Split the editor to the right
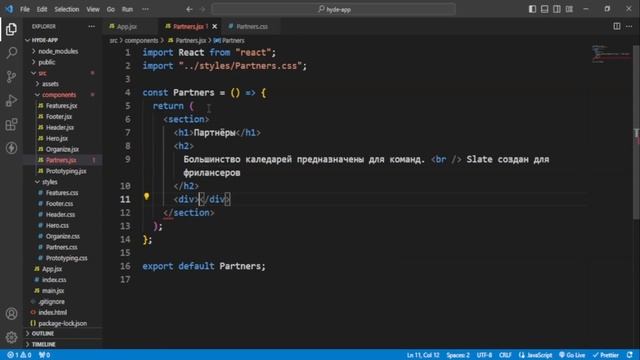This screenshot has width=640, height=360. click(617, 26)
